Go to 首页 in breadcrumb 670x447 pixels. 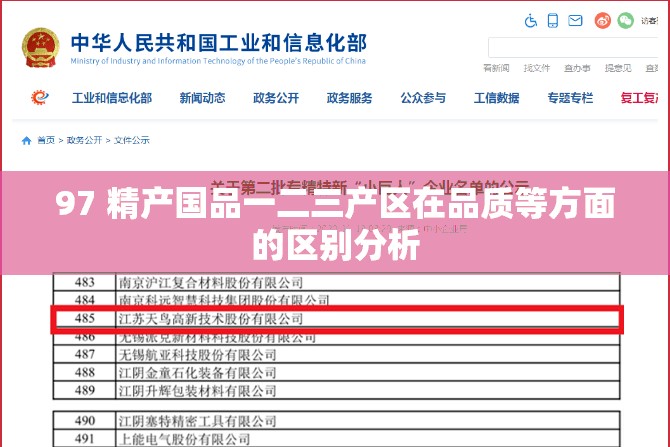click(46, 140)
